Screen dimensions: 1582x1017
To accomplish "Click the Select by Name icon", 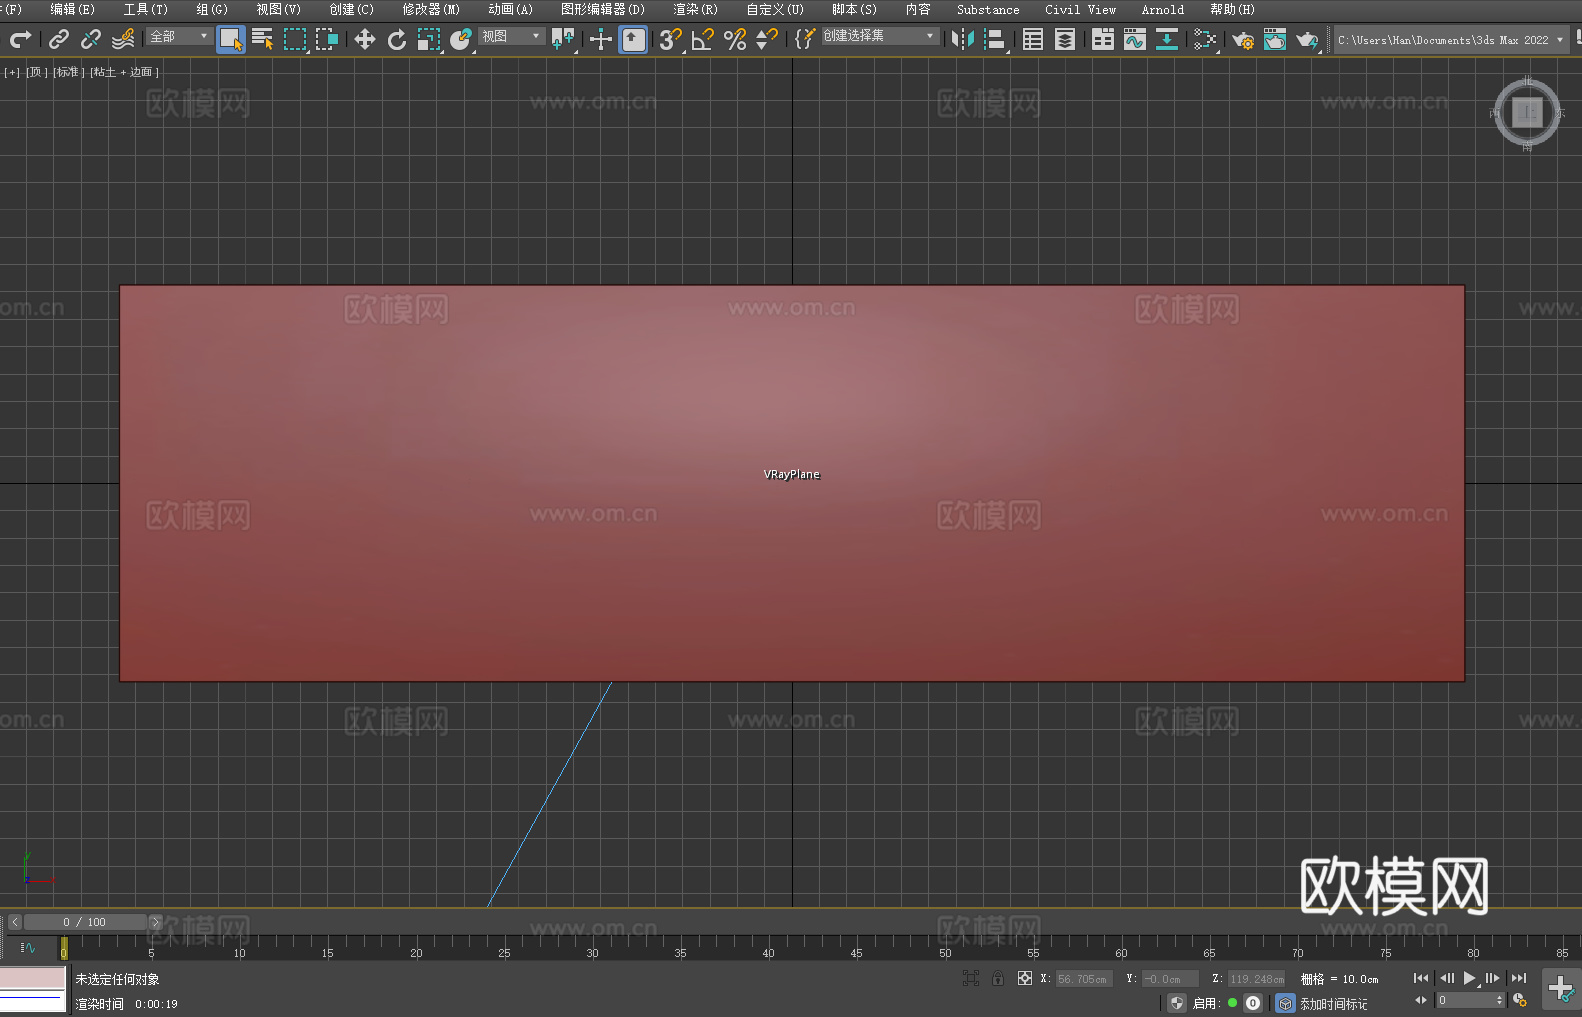I will [262, 39].
